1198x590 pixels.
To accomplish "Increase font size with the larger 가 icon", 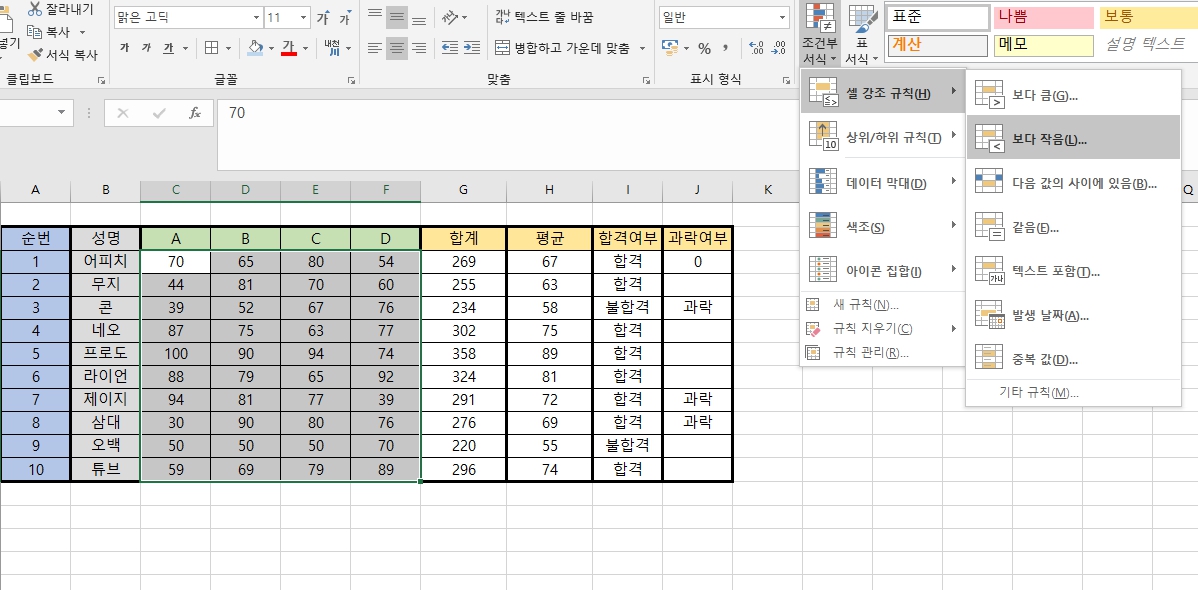I will click(324, 17).
